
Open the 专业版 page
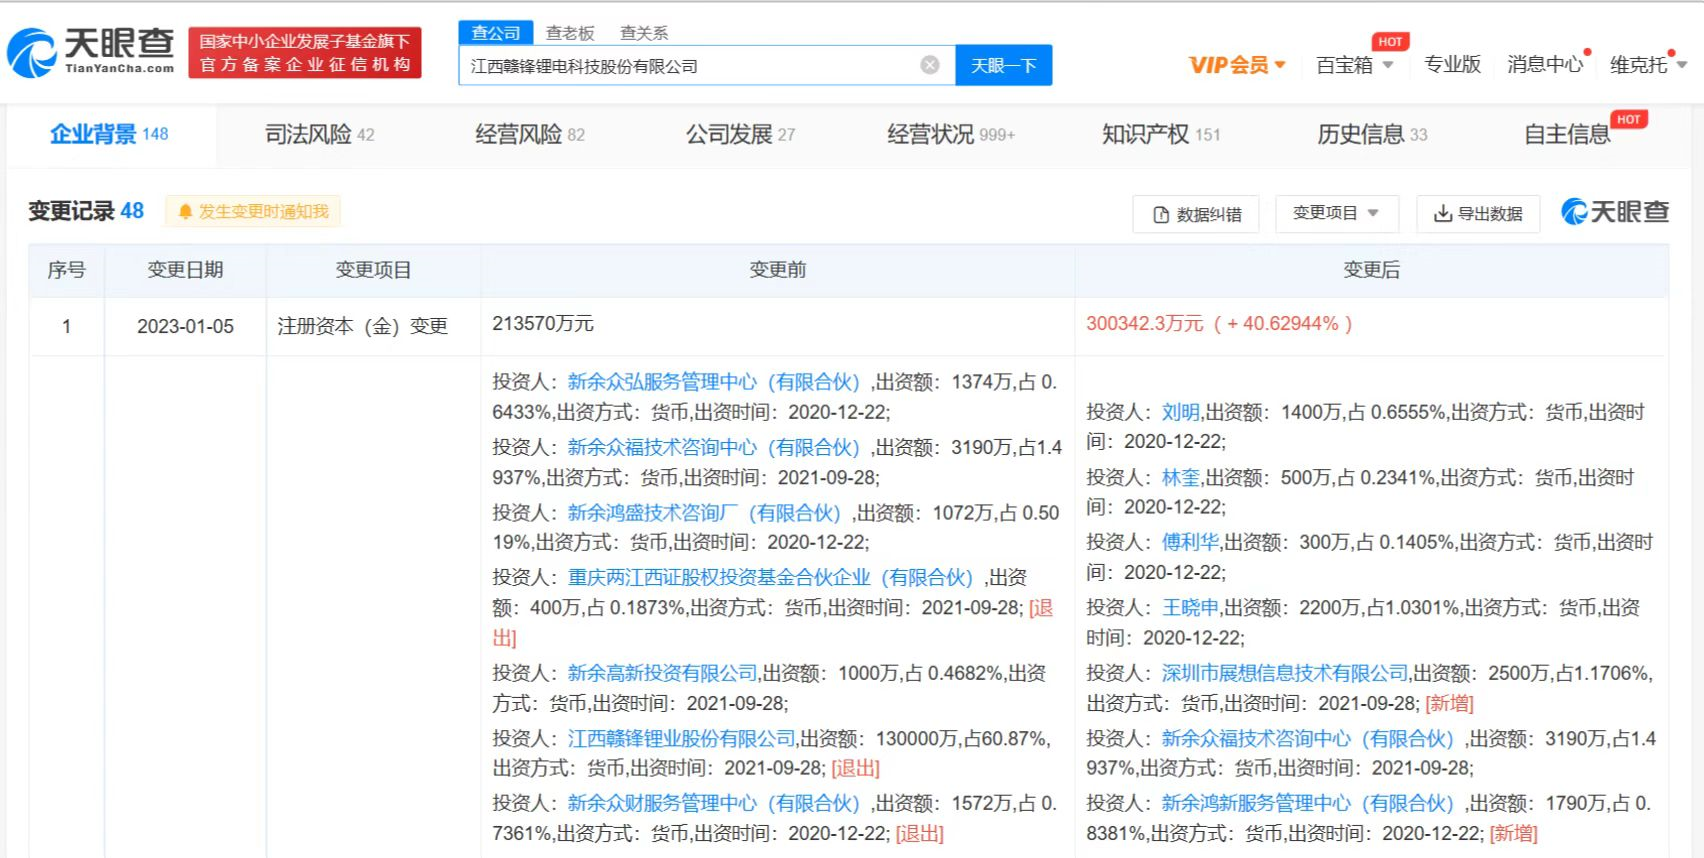pos(1452,65)
